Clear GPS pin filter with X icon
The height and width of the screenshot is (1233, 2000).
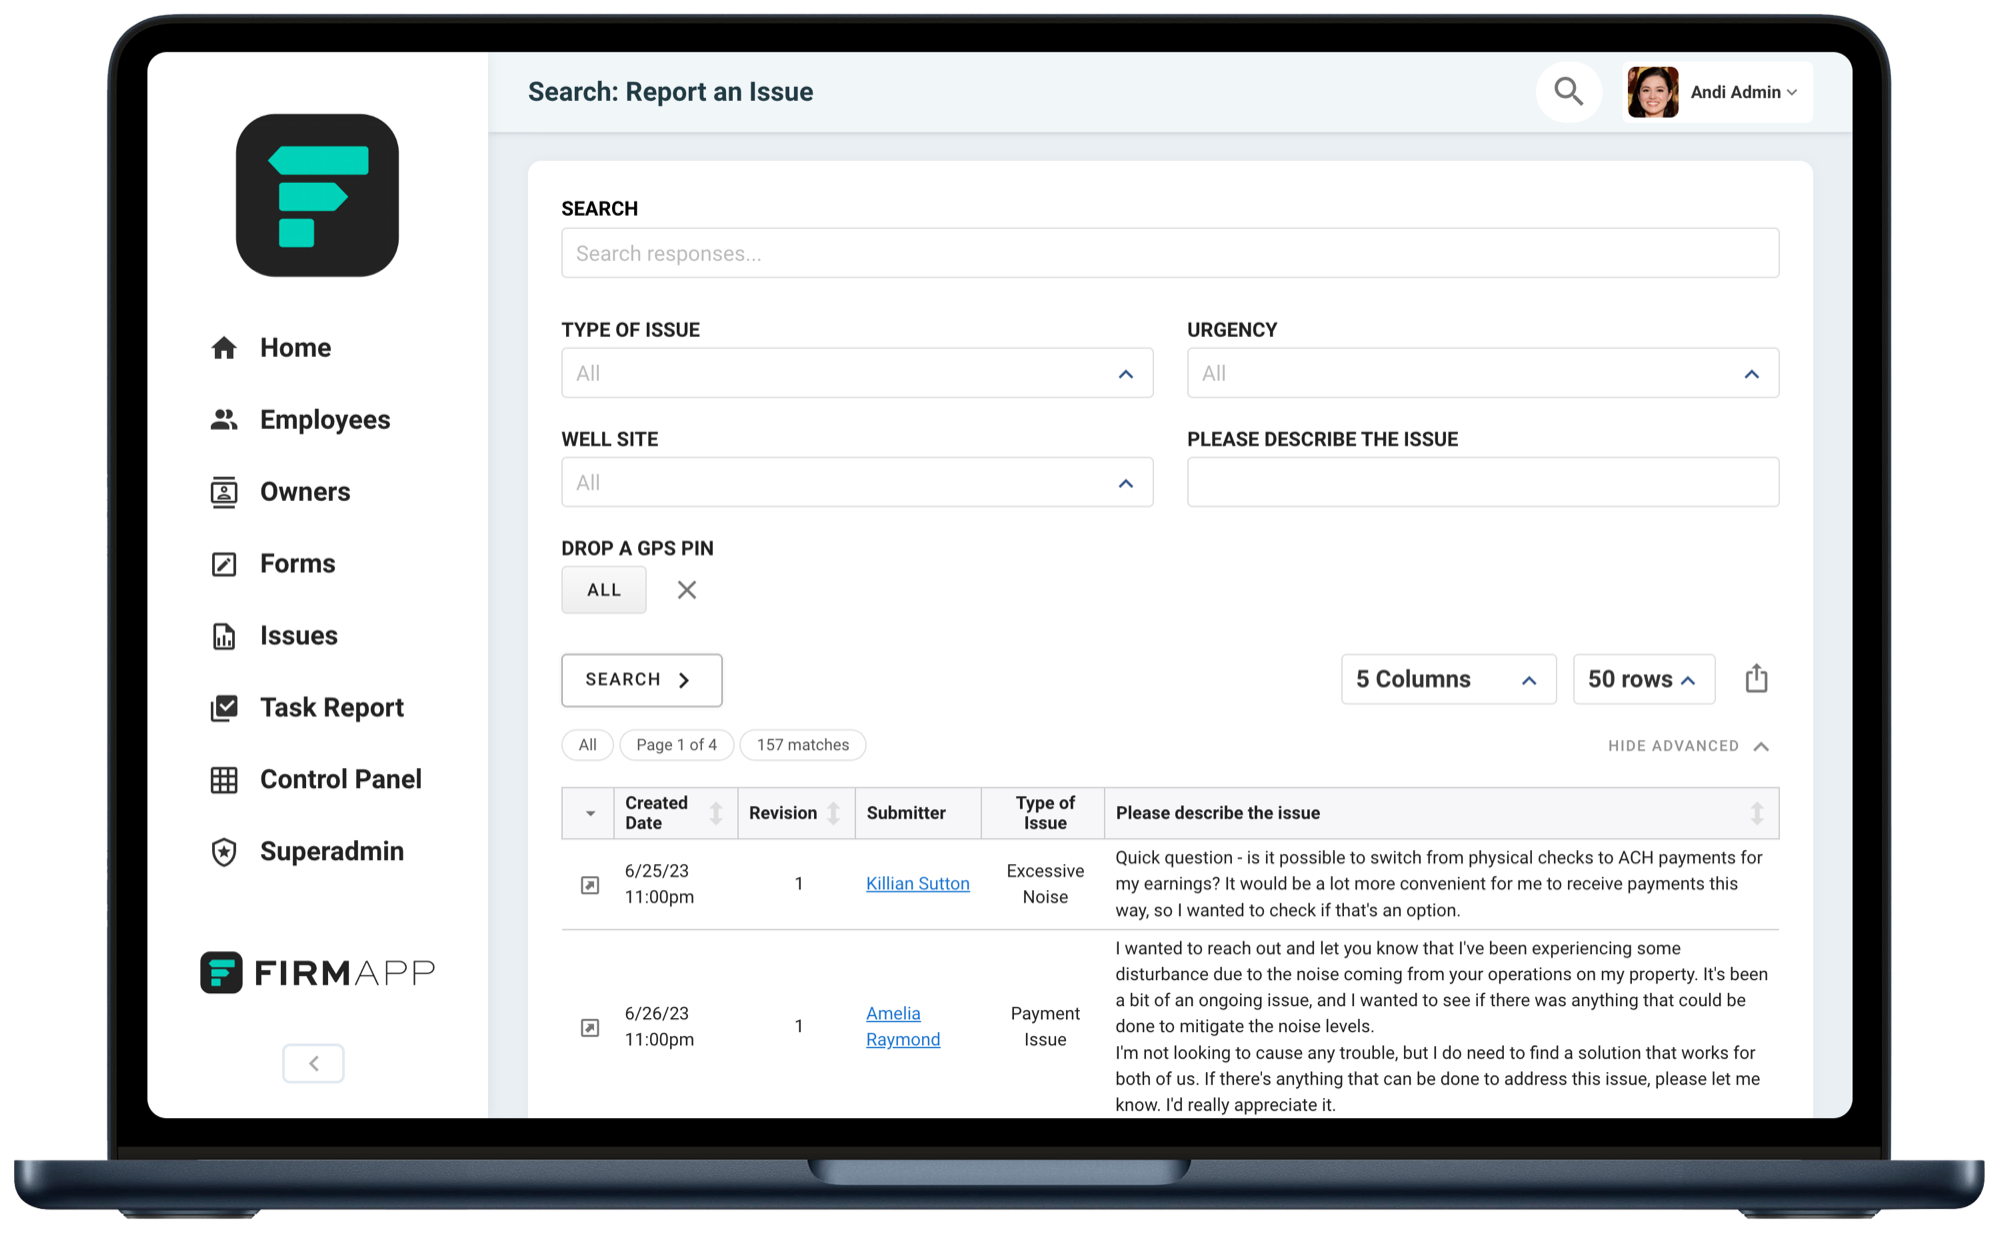point(686,590)
